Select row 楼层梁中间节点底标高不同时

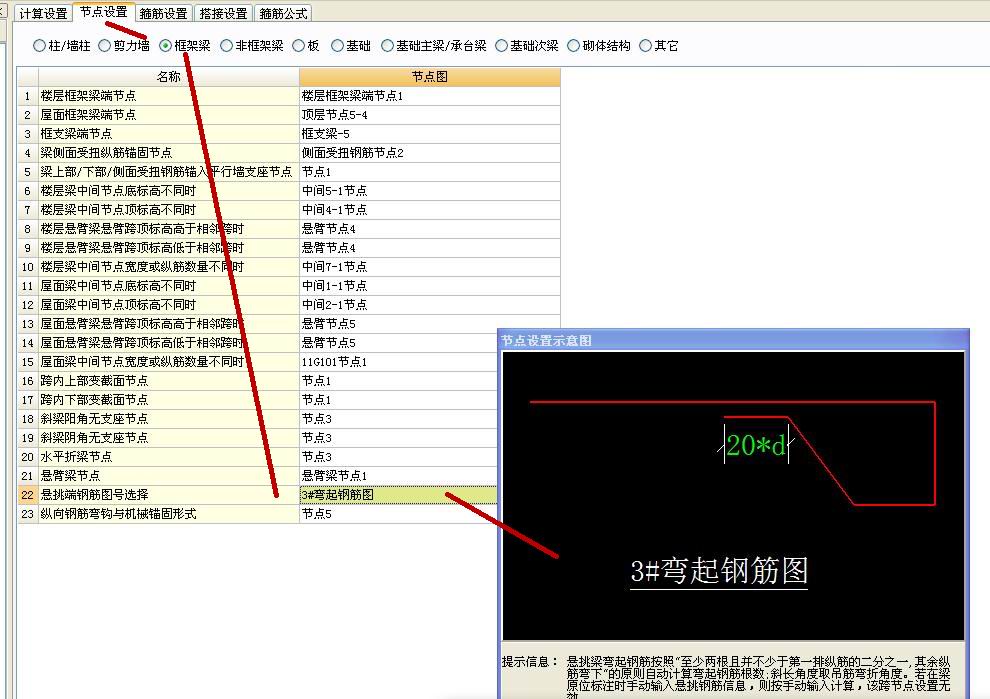(169, 191)
